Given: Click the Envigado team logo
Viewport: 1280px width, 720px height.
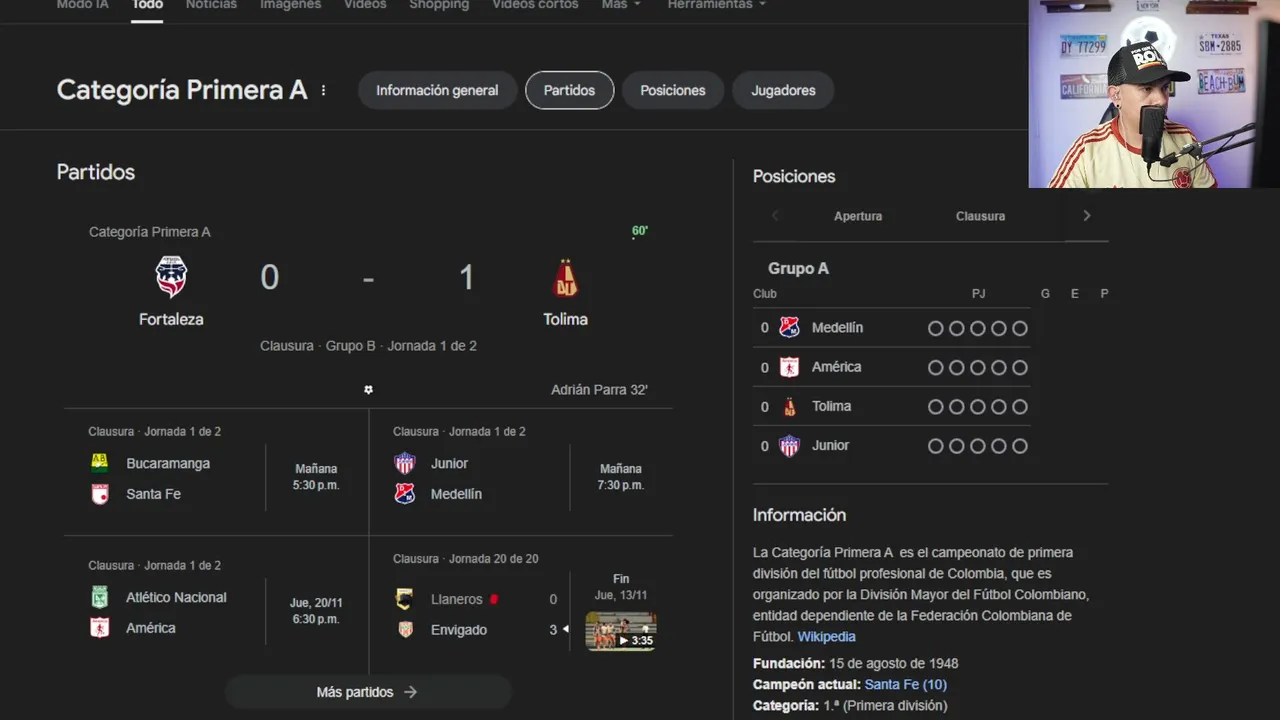Looking at the screenshot, I should 405,630.
